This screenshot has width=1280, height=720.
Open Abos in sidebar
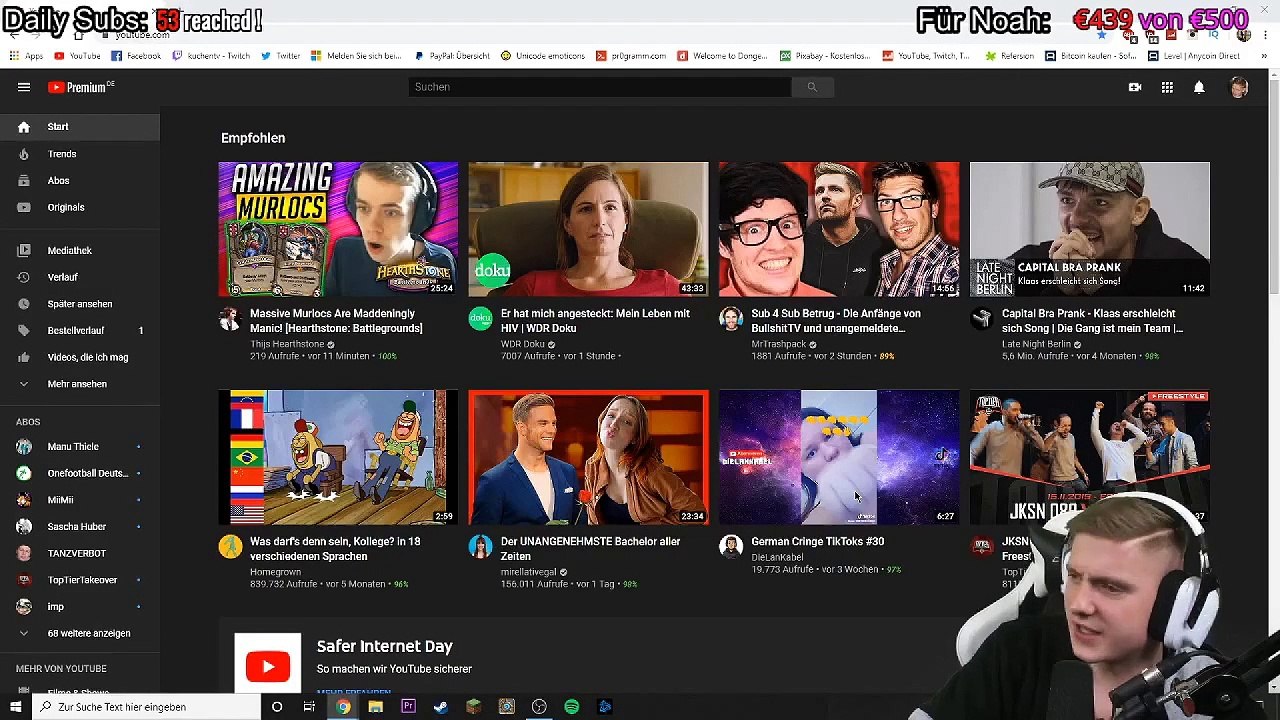pos(80,181)
